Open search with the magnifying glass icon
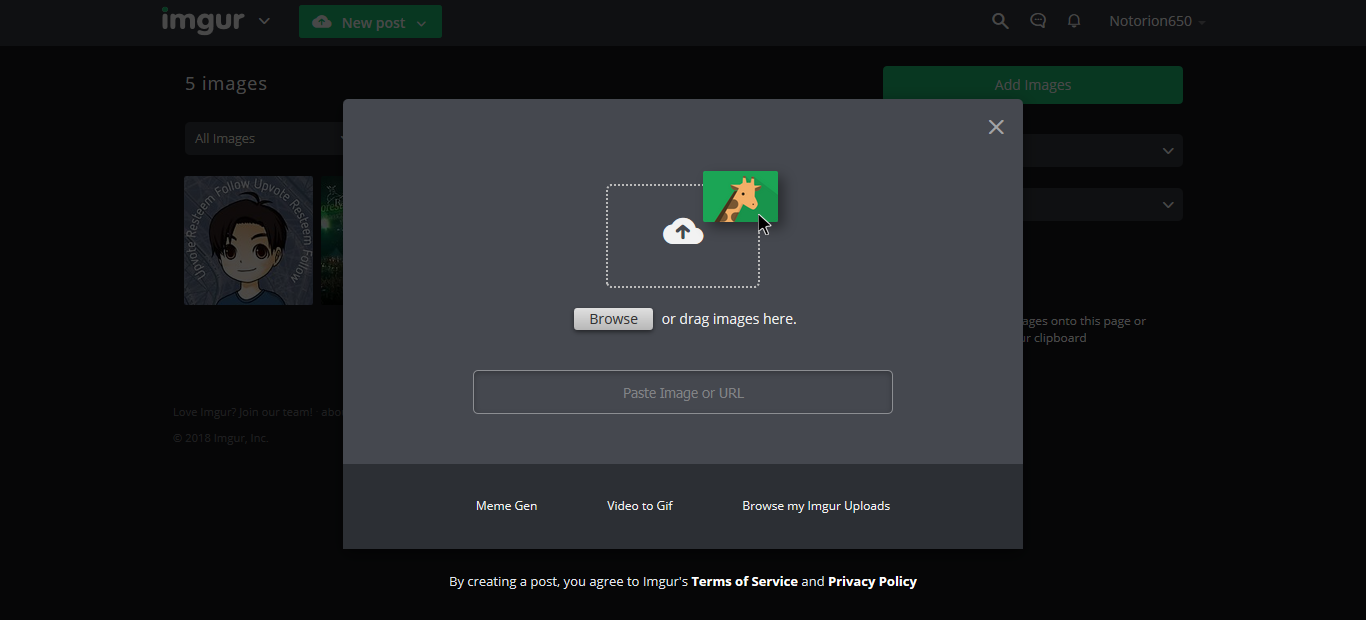This screenshot has height=620, width=1366. [x=1000, y=20]
